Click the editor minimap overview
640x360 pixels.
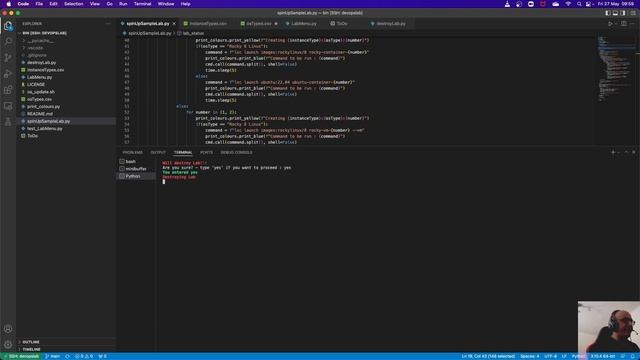[616, 69]
